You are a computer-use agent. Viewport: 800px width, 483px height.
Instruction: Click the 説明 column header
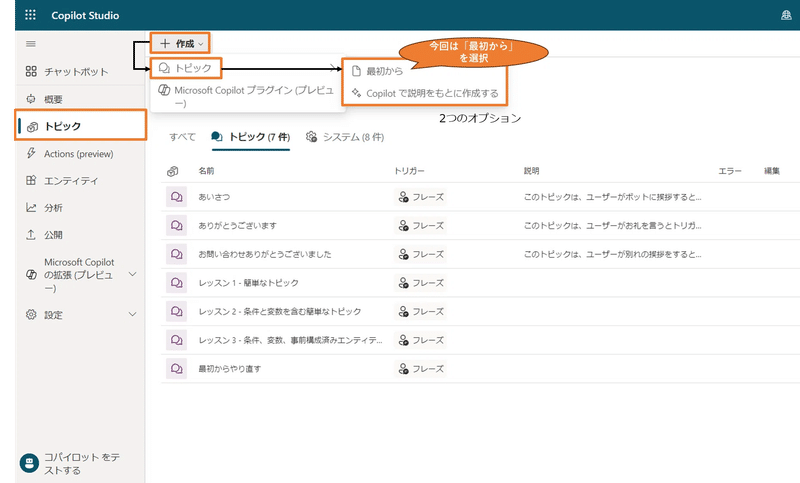click(531, 171)
